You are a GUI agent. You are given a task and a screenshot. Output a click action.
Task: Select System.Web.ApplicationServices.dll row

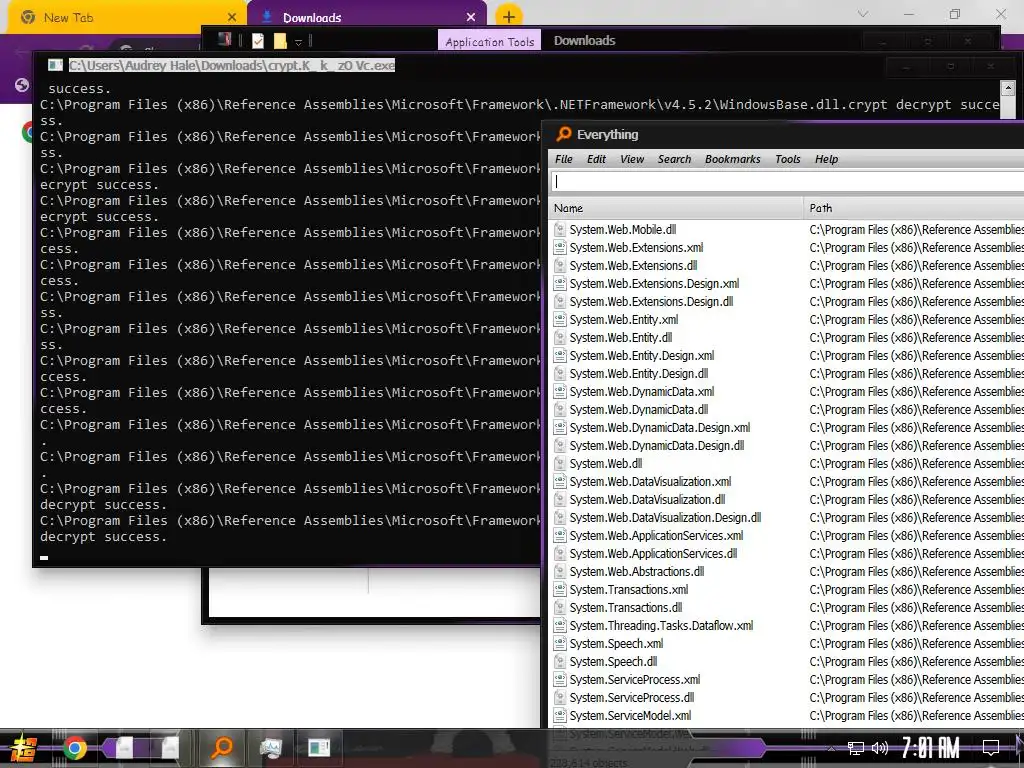pyautogui.click(x=786, y=554)
